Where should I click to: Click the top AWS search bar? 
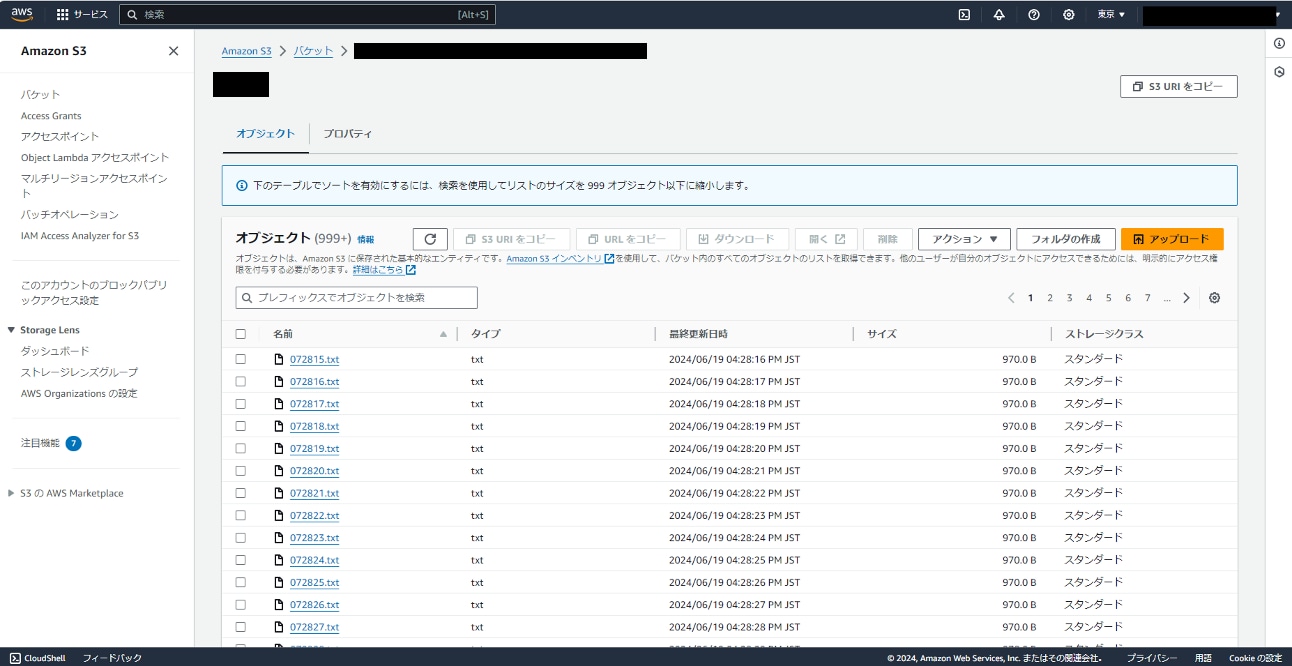point(307,15)
